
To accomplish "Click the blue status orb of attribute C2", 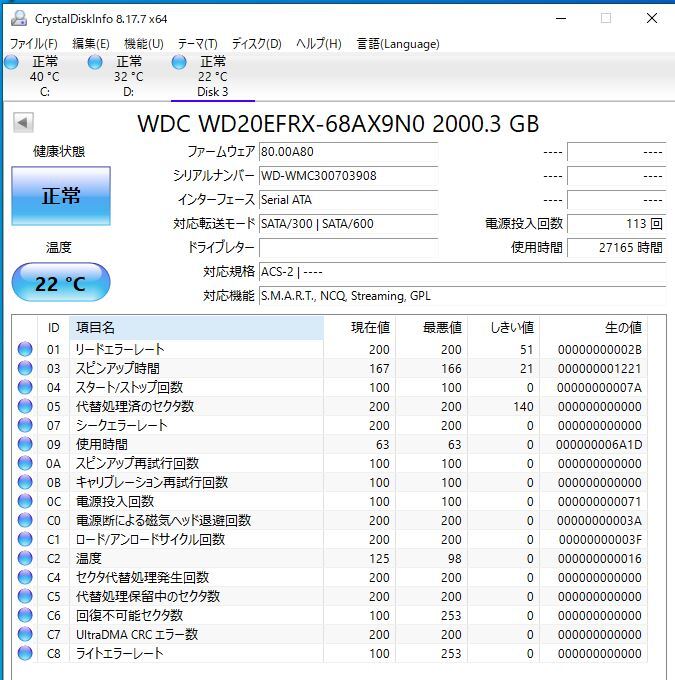I will point(25,558).
